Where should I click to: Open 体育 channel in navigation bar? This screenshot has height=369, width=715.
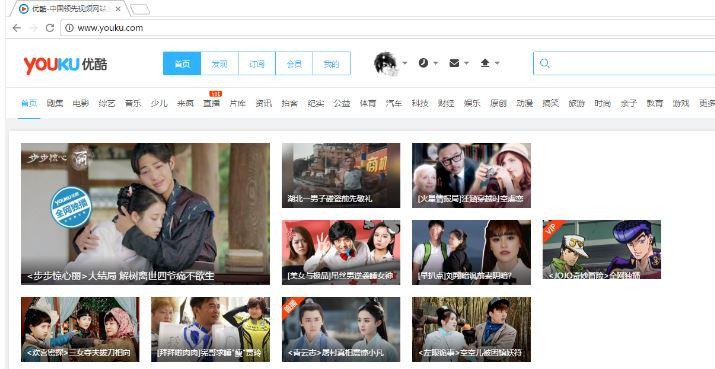tap(368, 104)
